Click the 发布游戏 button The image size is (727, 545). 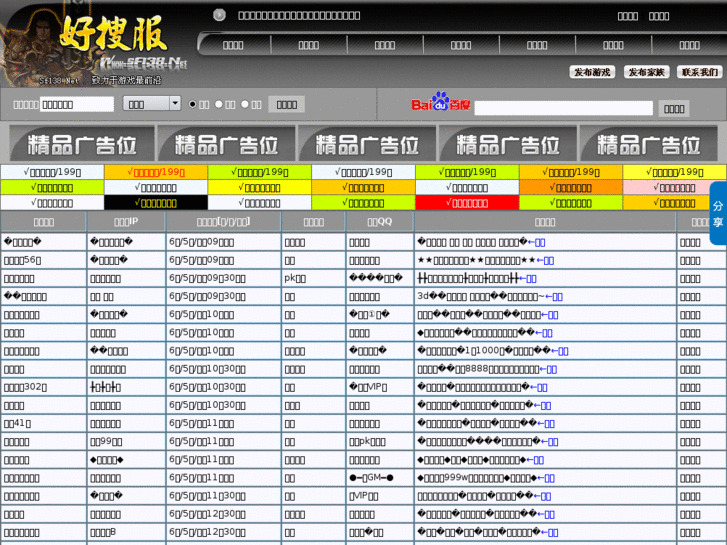click(x=593, y=72)
